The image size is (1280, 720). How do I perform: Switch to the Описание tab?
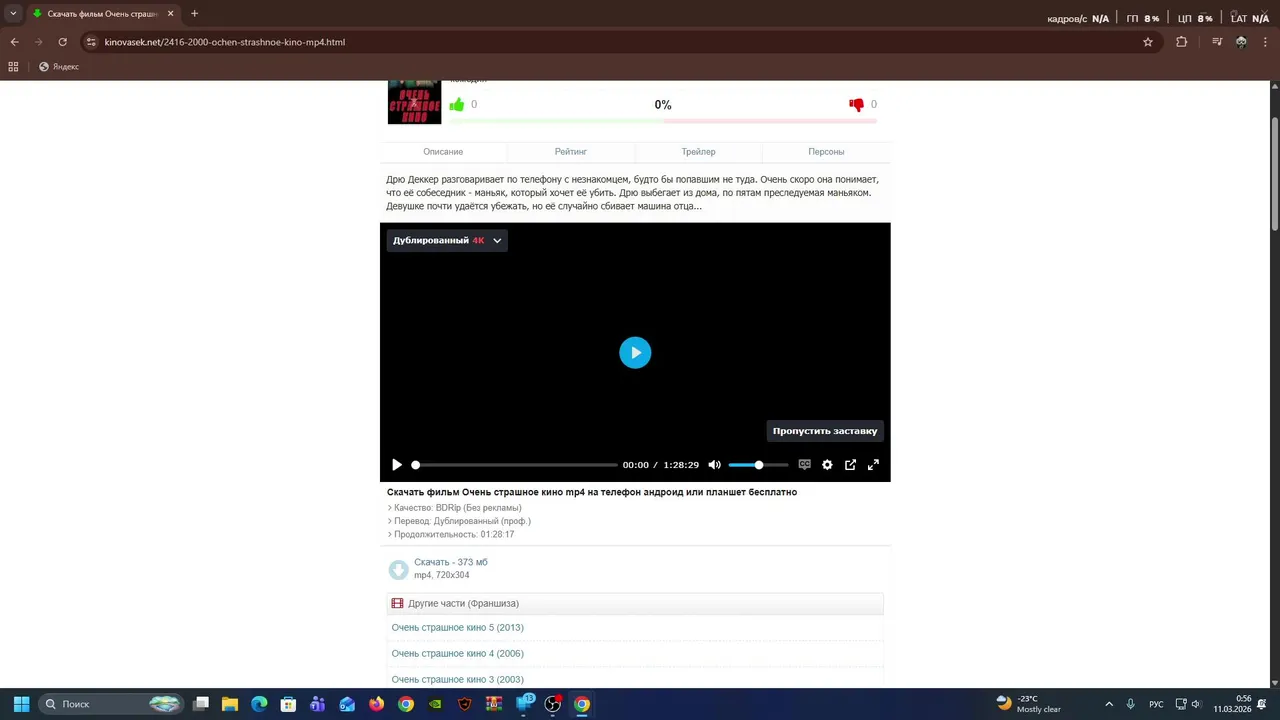443,152
